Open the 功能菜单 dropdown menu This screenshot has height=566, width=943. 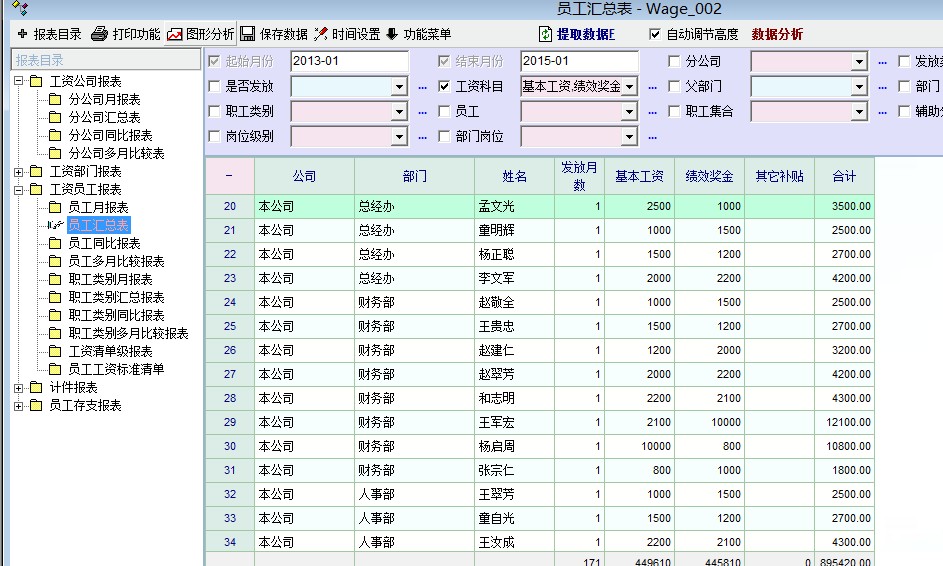pos(392,34)
